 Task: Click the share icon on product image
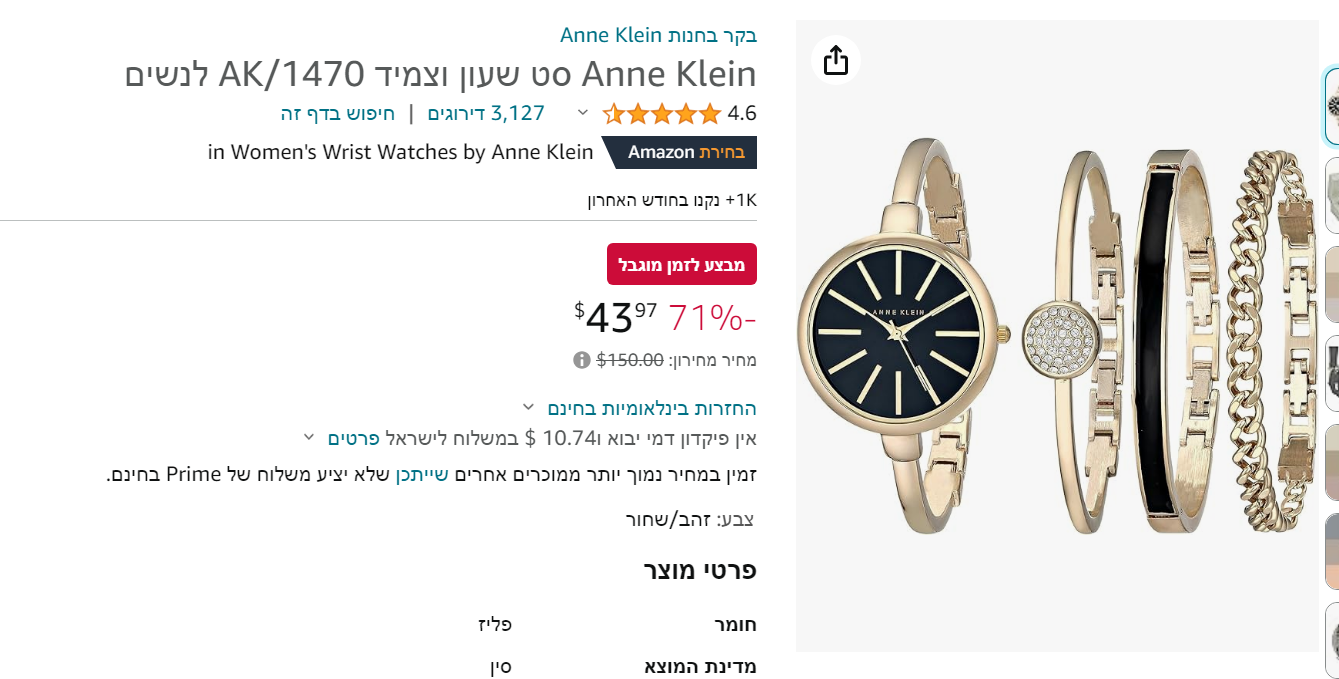point(835,60)
